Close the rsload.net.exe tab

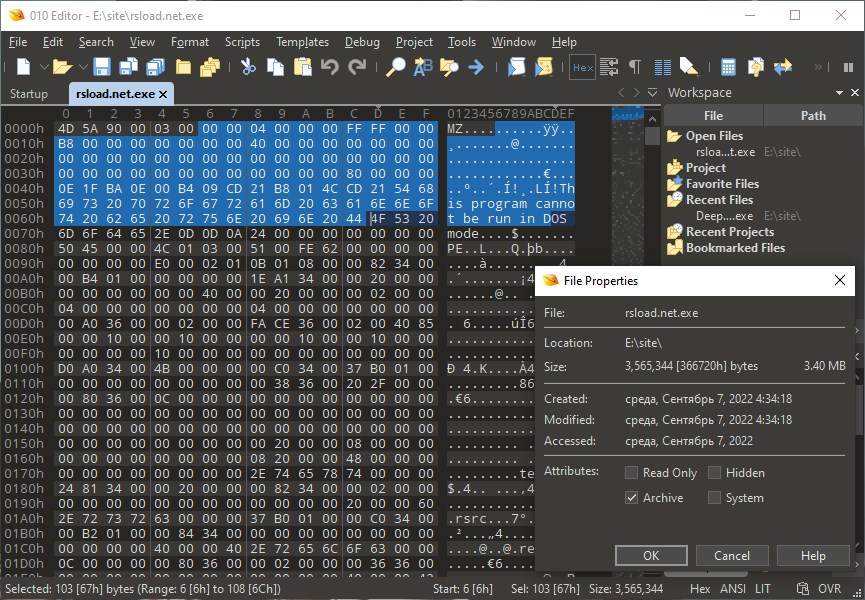tap(163, 94)
